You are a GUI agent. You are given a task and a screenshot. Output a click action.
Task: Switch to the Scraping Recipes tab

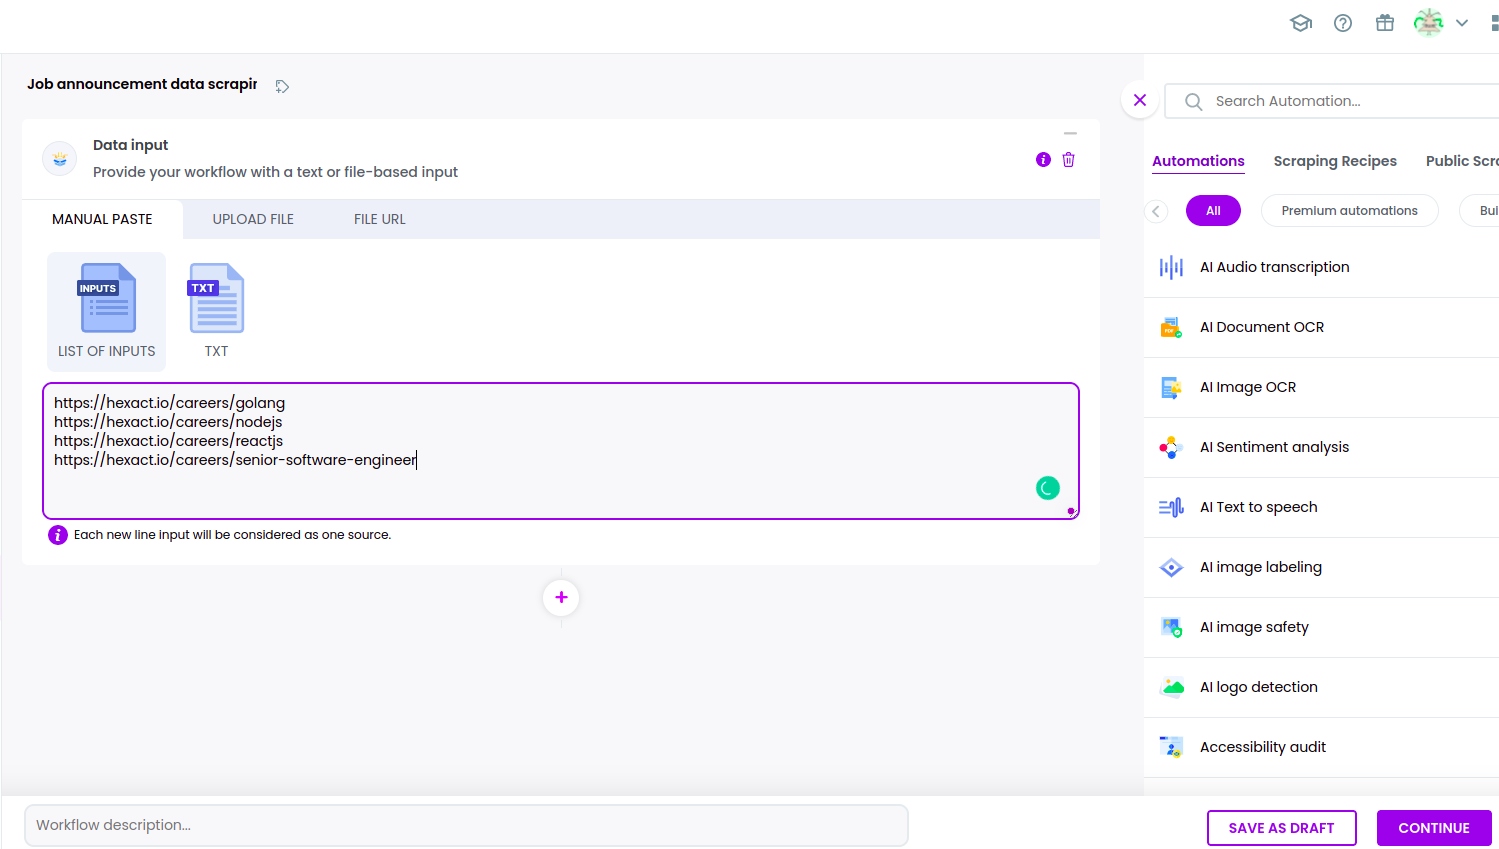pyautogui.click(x=1334, y=161)
